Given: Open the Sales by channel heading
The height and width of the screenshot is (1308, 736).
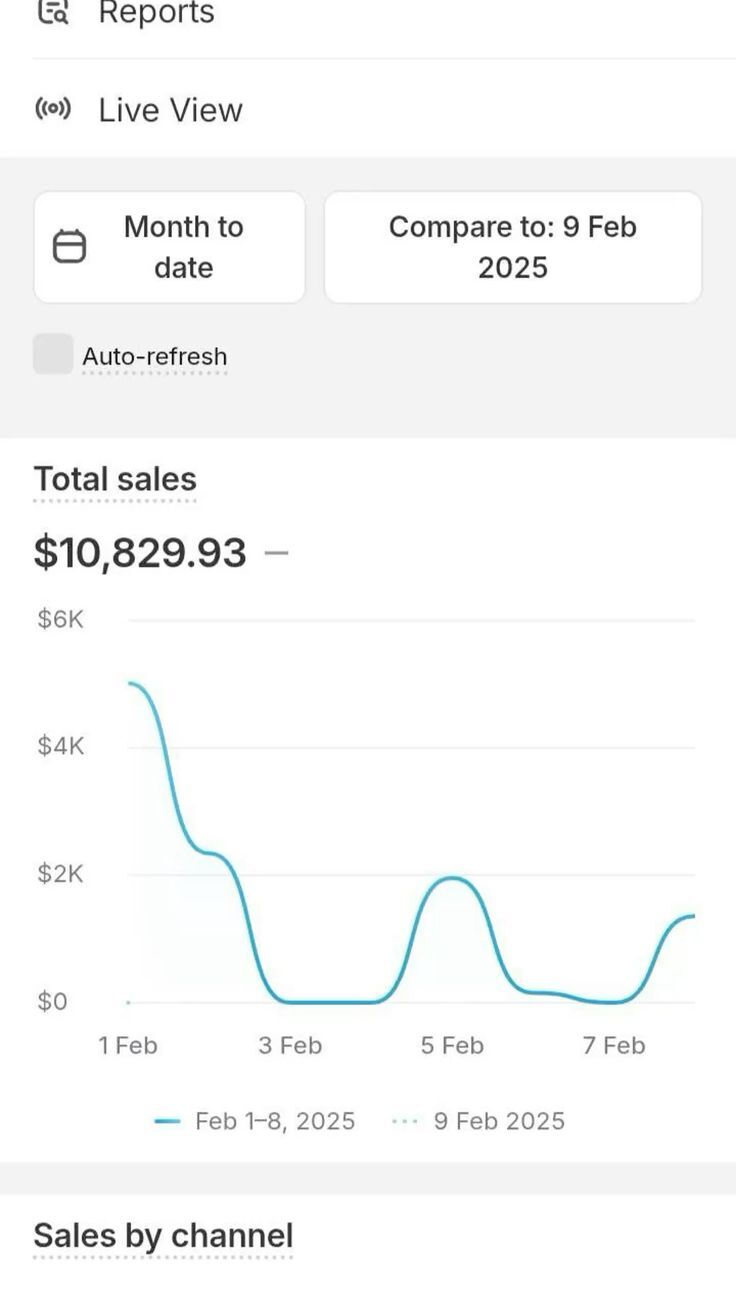Looking at the screenshot, I should pos(163,1236).
